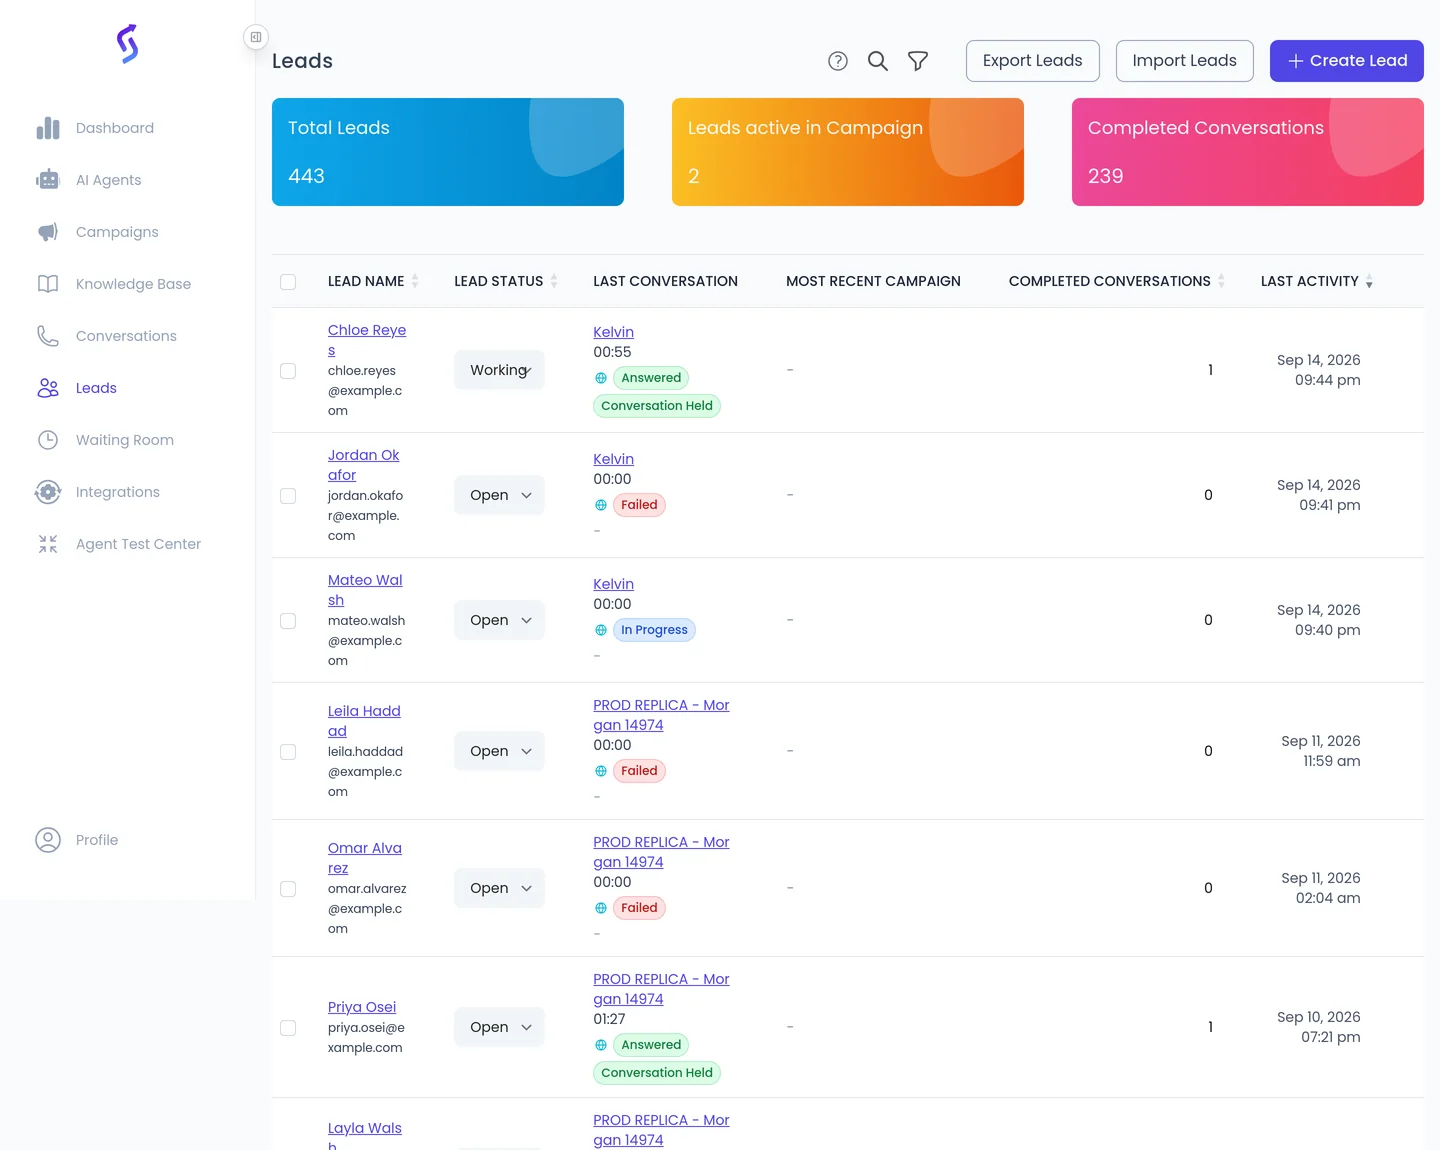
Task: Open Priya Osei lead link
Action: point(362,1007)
